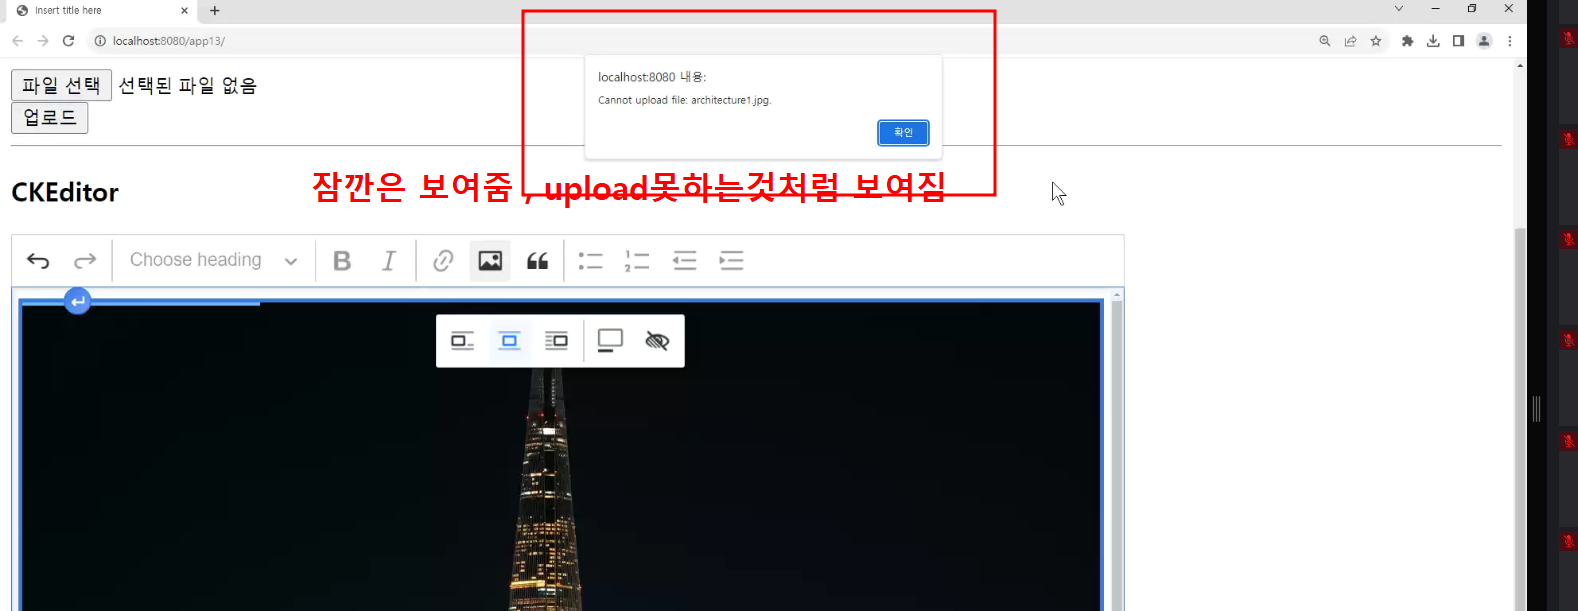Create a bulleted list

click(x=590, y=261)
